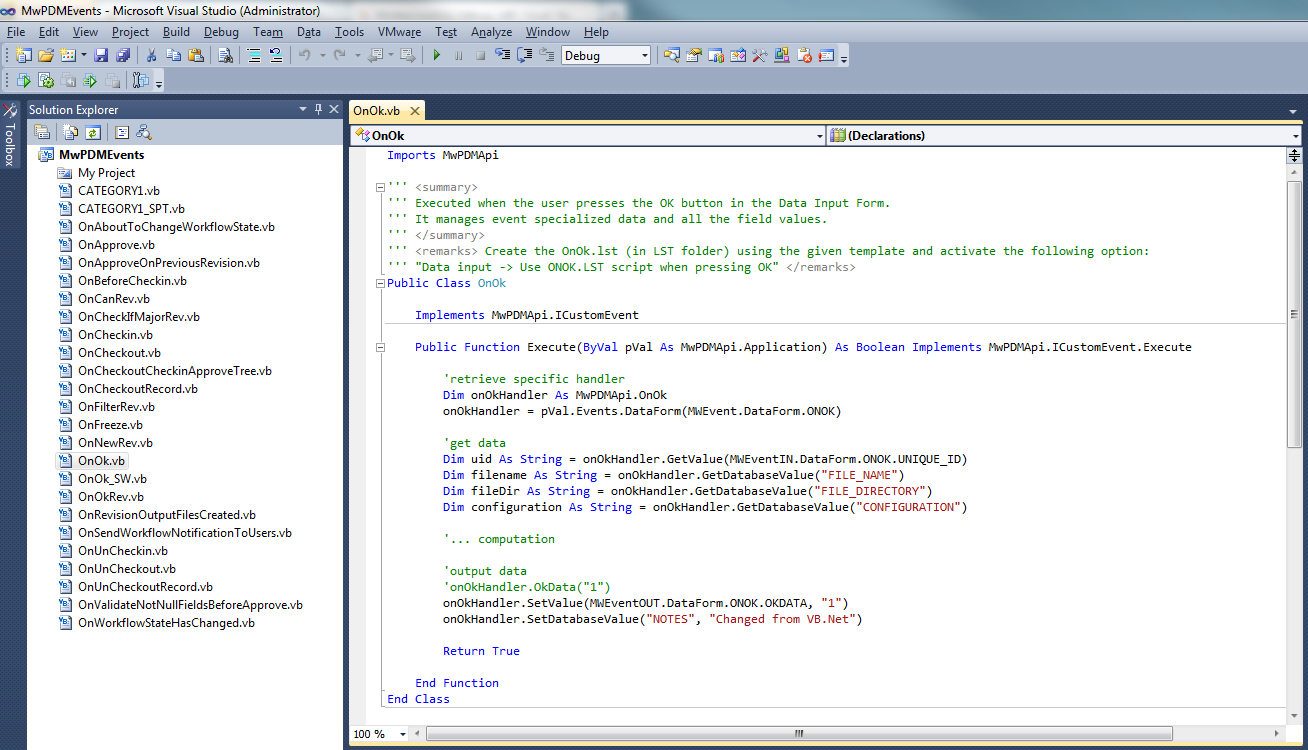This screenshot has width=1308, height=750.
Task: Open the Toolbox wrench-and-hammer toolbar icon
Action: (x=760, y=56)
